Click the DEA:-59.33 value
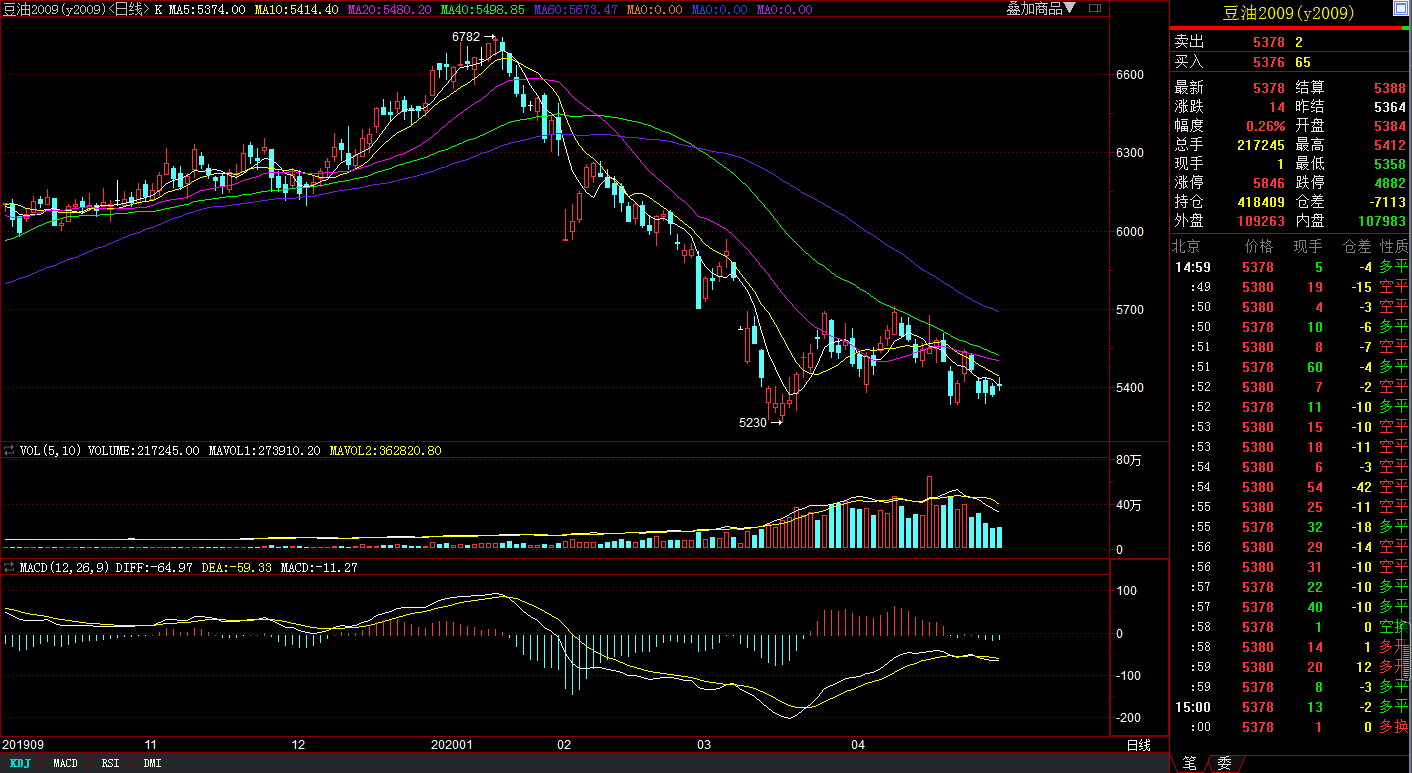This screenshot has height=773, width=1412. click(x=237, y=567)
